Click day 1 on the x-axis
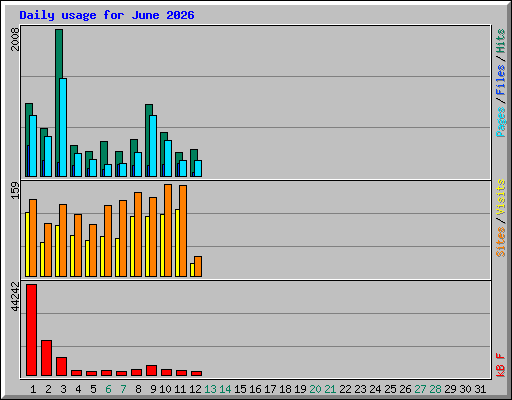Image resolution: width=512 pixels, height=400 pixels. [33, 389]
